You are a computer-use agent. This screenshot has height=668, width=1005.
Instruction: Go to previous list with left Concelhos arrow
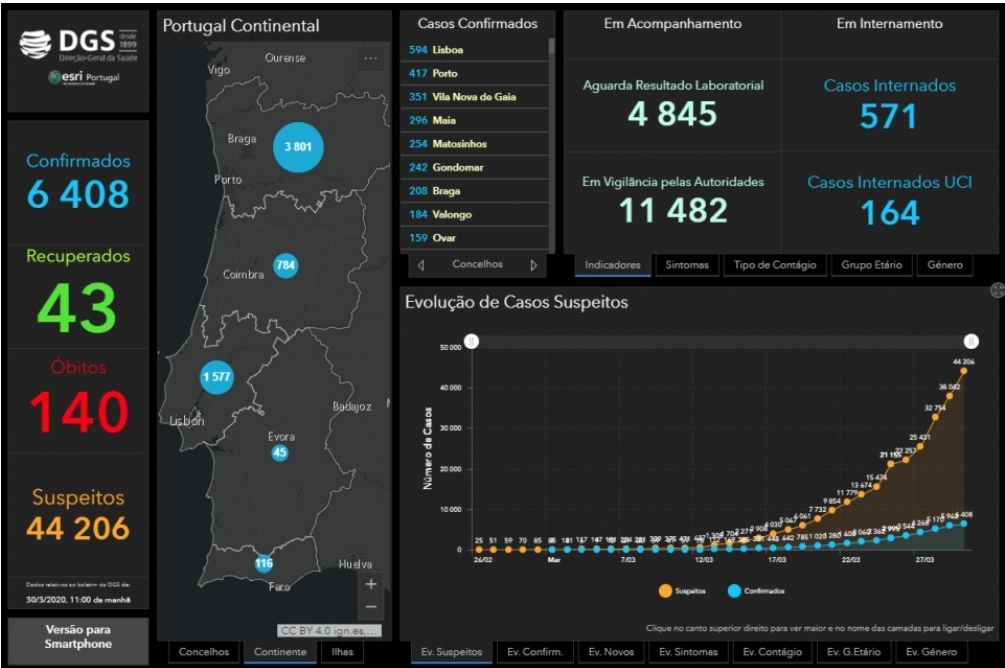tap(421, 265)
